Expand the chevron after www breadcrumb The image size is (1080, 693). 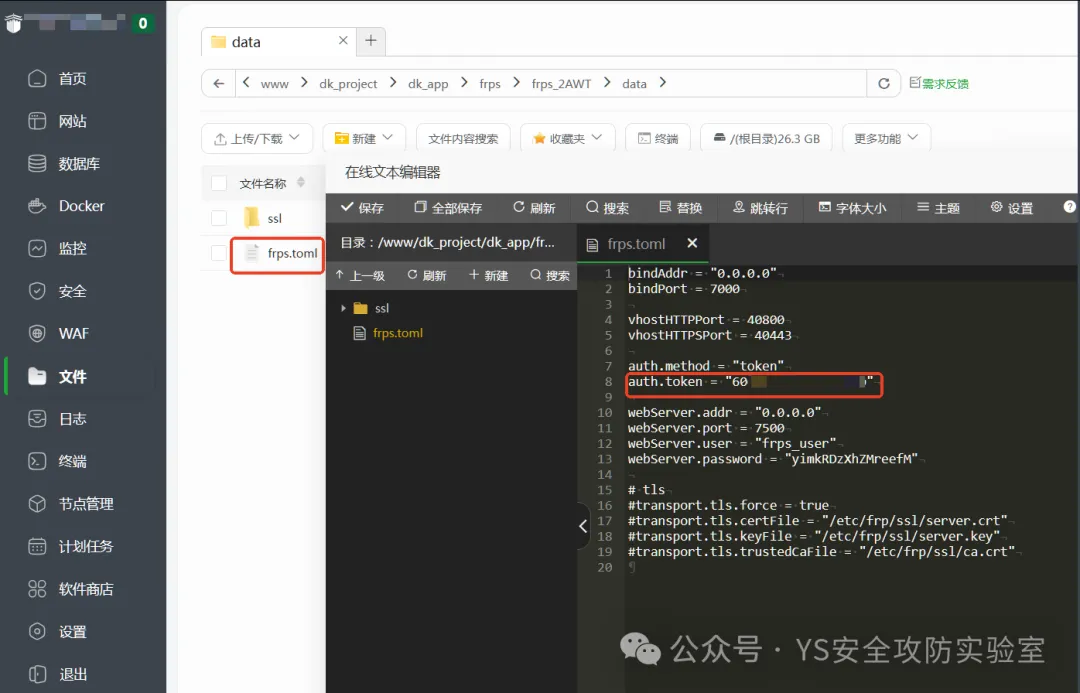point(304,83)
